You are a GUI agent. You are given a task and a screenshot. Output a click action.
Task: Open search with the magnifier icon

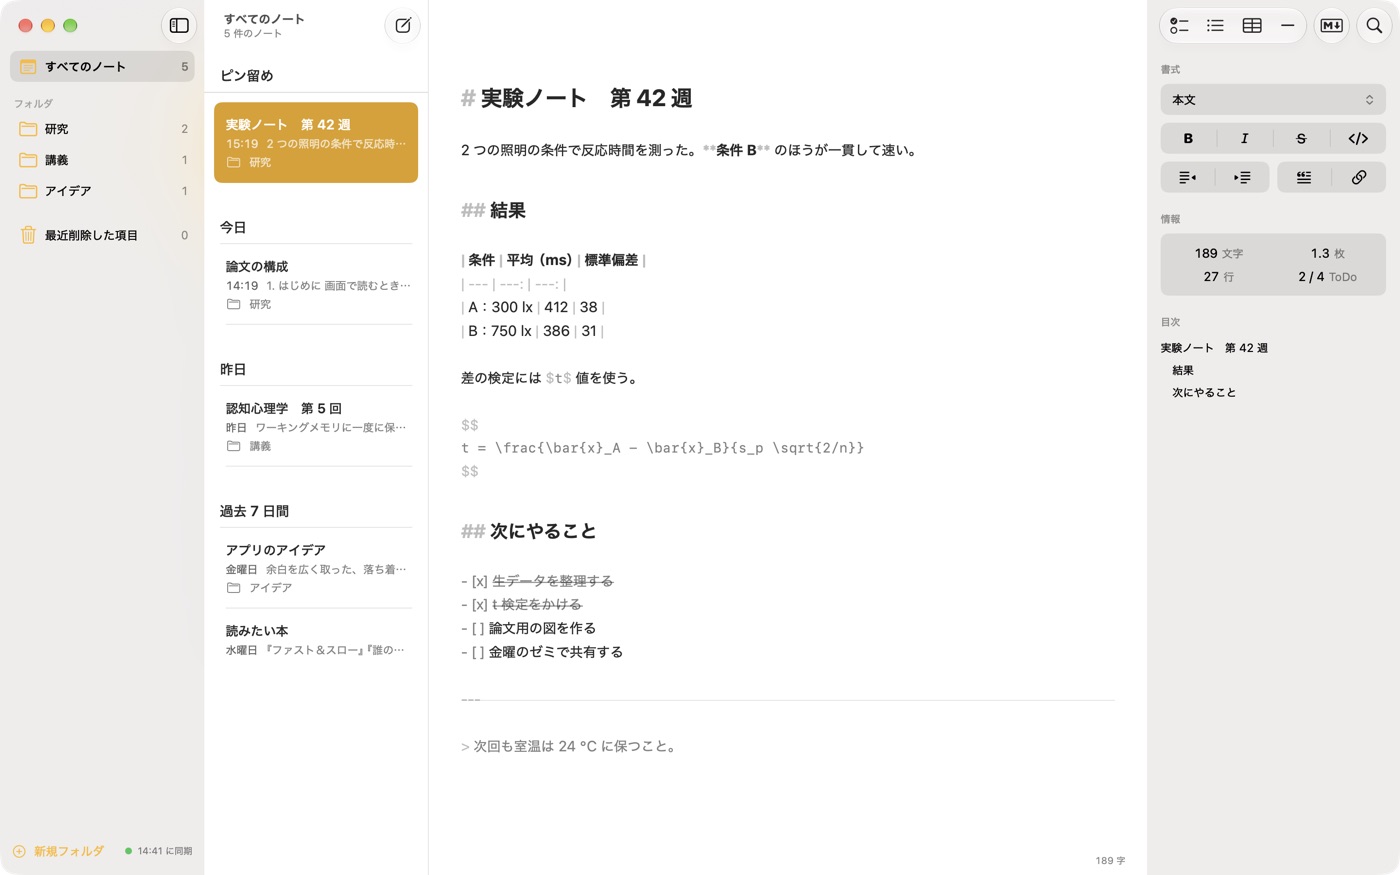1374,26
